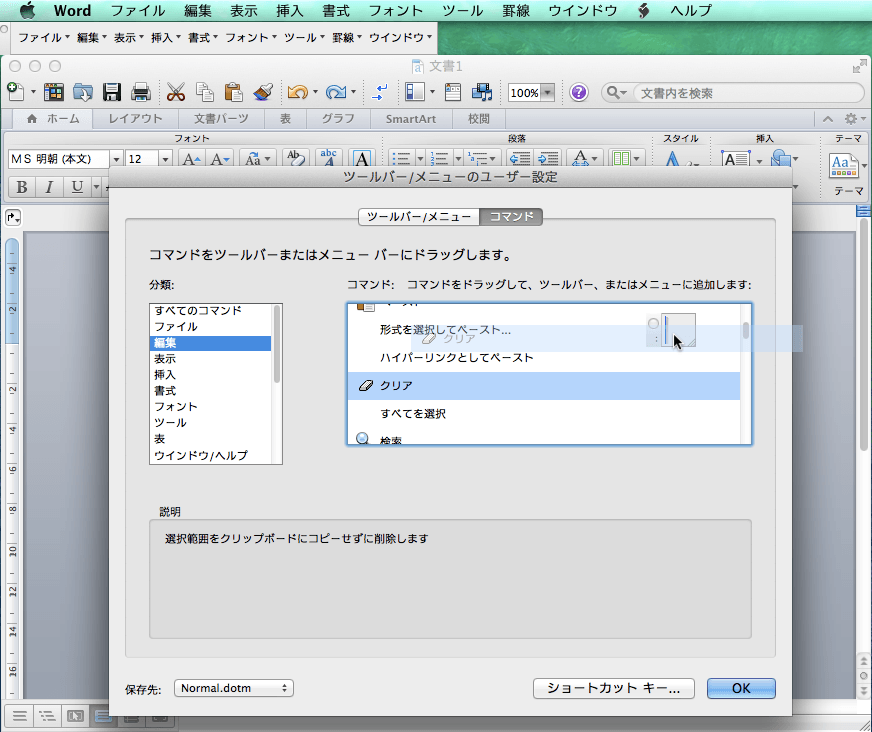The width and height of the screenshot is (872, 732).
Task: Open the Apple menu
Action: 27,10
